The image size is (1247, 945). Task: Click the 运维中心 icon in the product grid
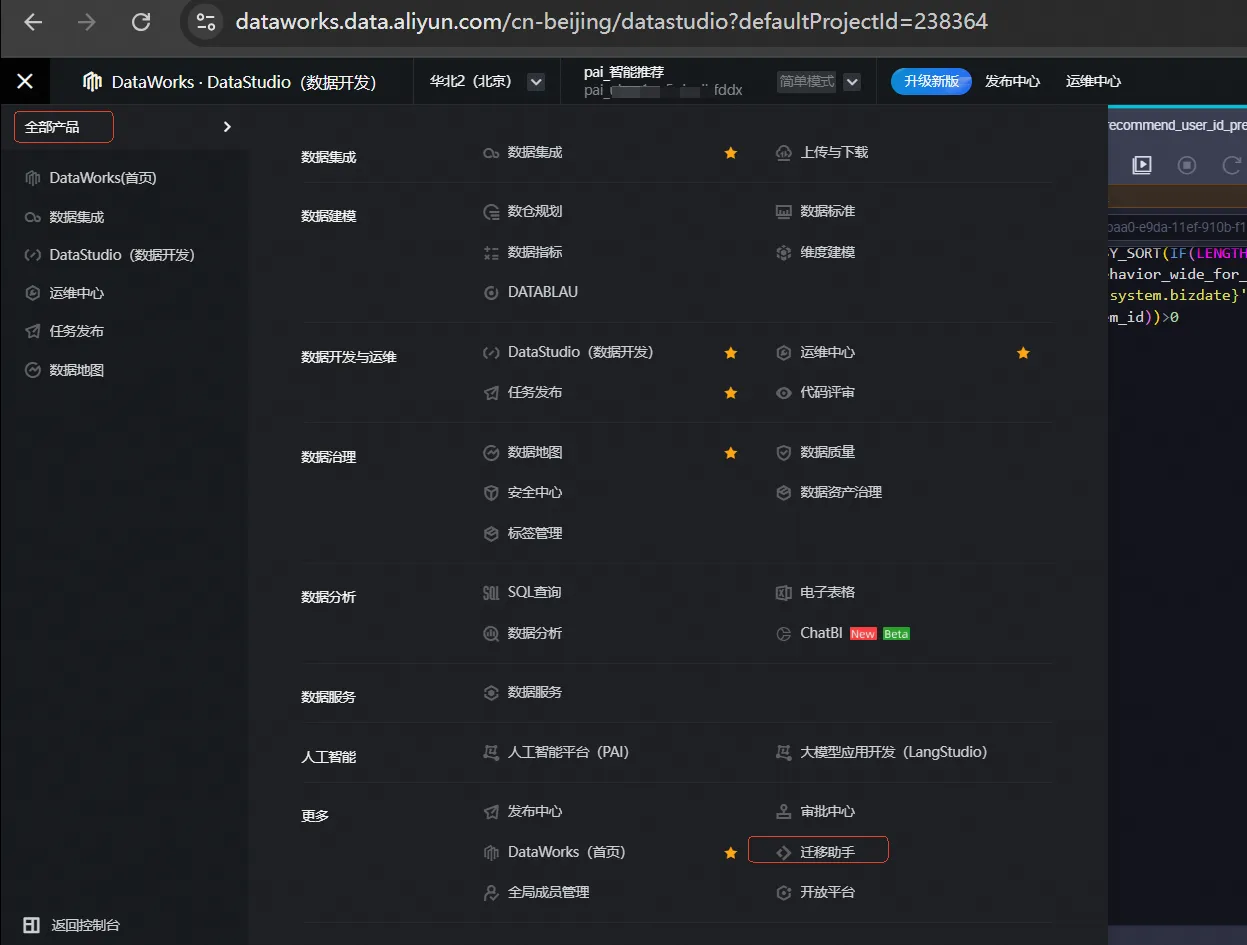coord(784,353)
